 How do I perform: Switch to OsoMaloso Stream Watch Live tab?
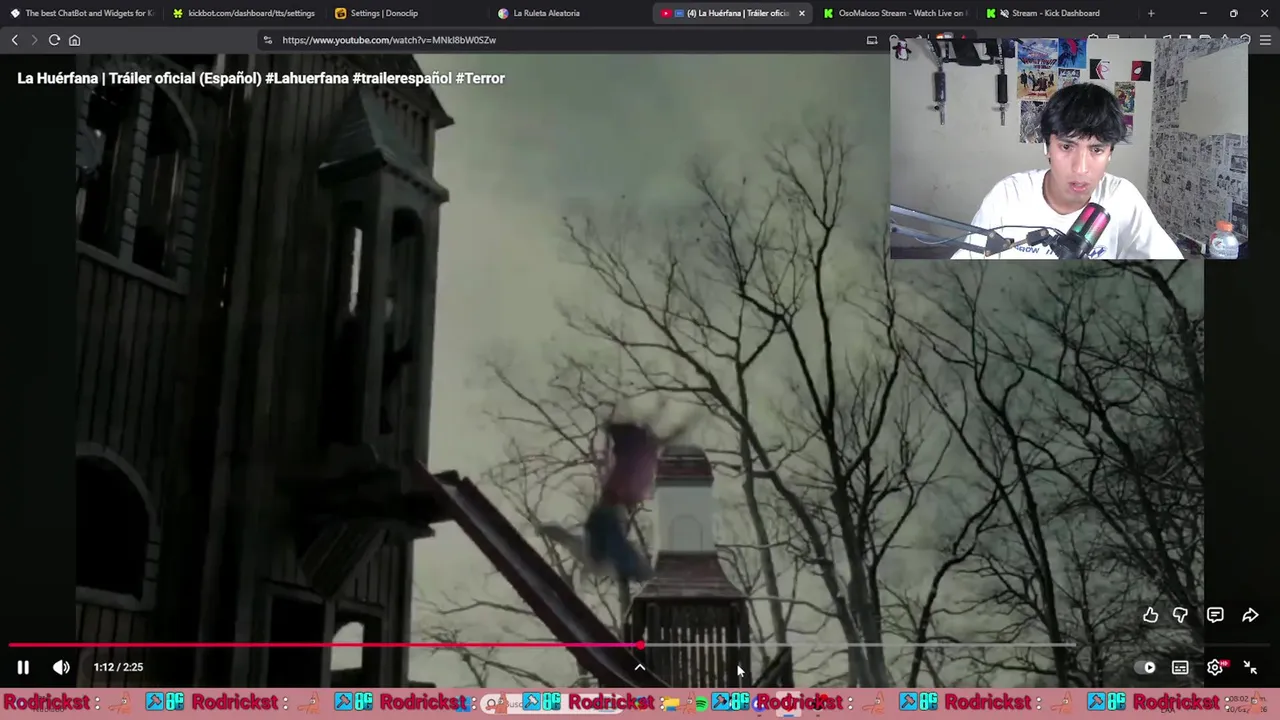895,13
